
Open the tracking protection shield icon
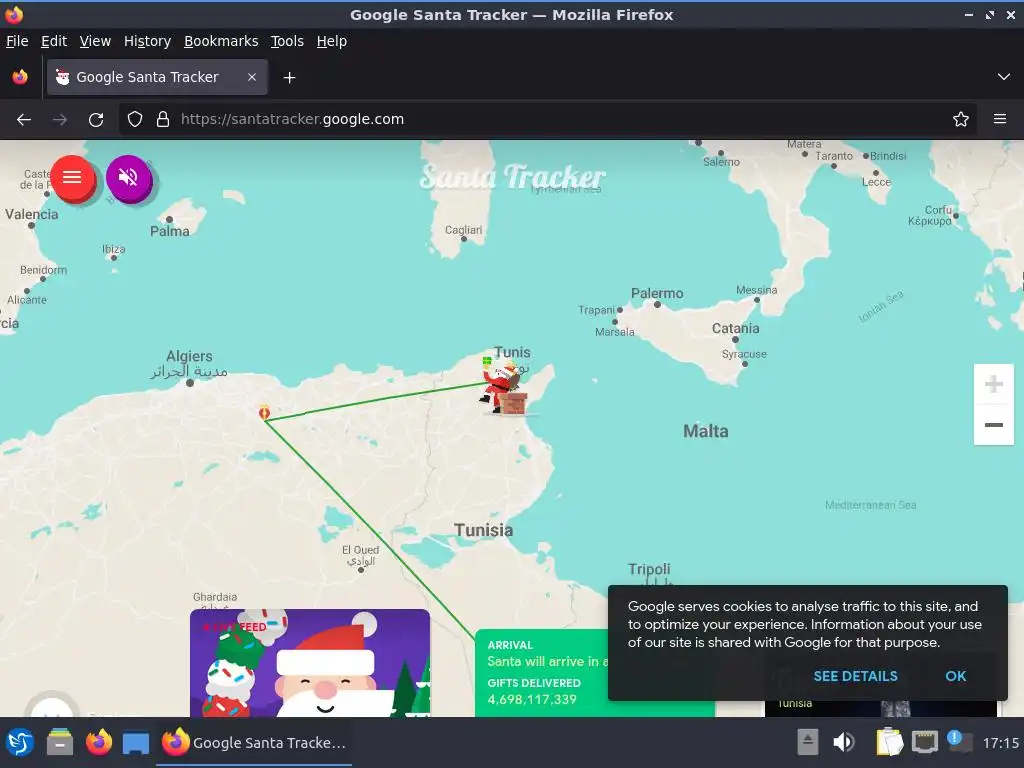click(135, 120)
